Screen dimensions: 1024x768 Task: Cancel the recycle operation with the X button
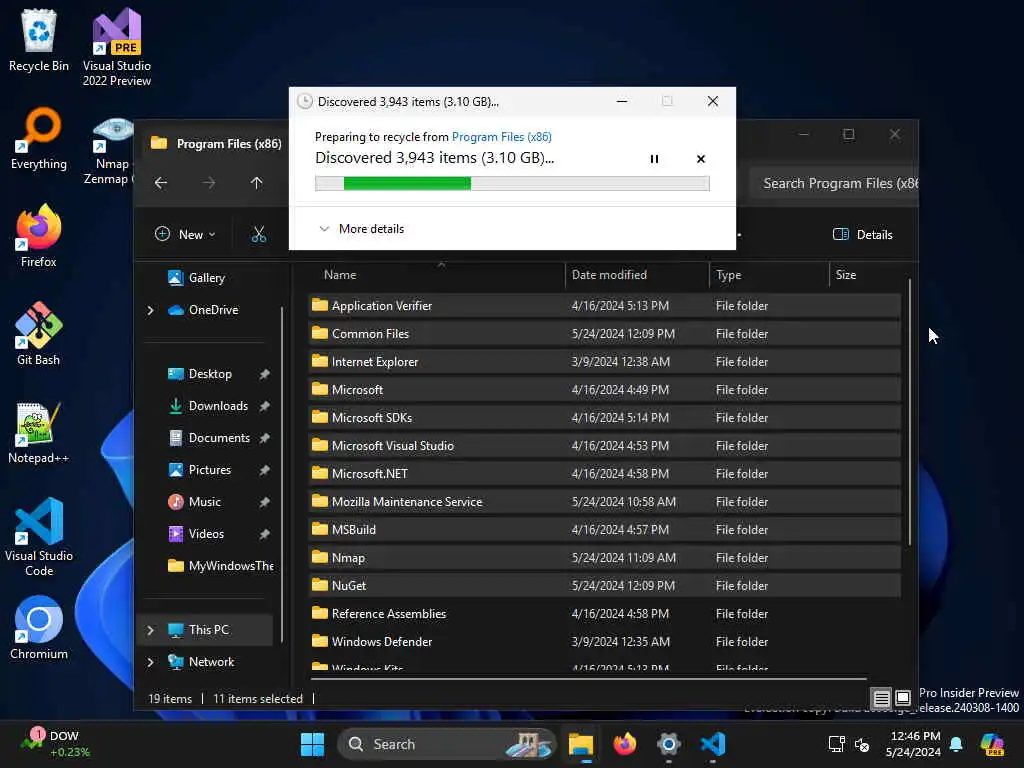(701, 159)
